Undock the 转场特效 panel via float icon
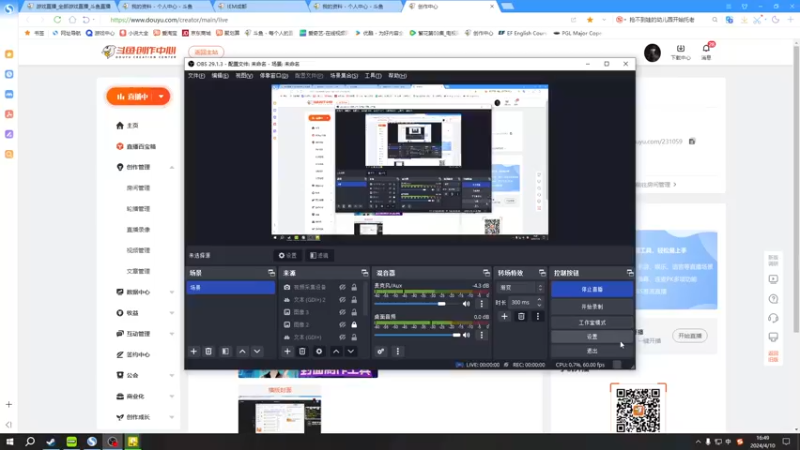This screenshot has width=800, height=450. tap(542, 273)
